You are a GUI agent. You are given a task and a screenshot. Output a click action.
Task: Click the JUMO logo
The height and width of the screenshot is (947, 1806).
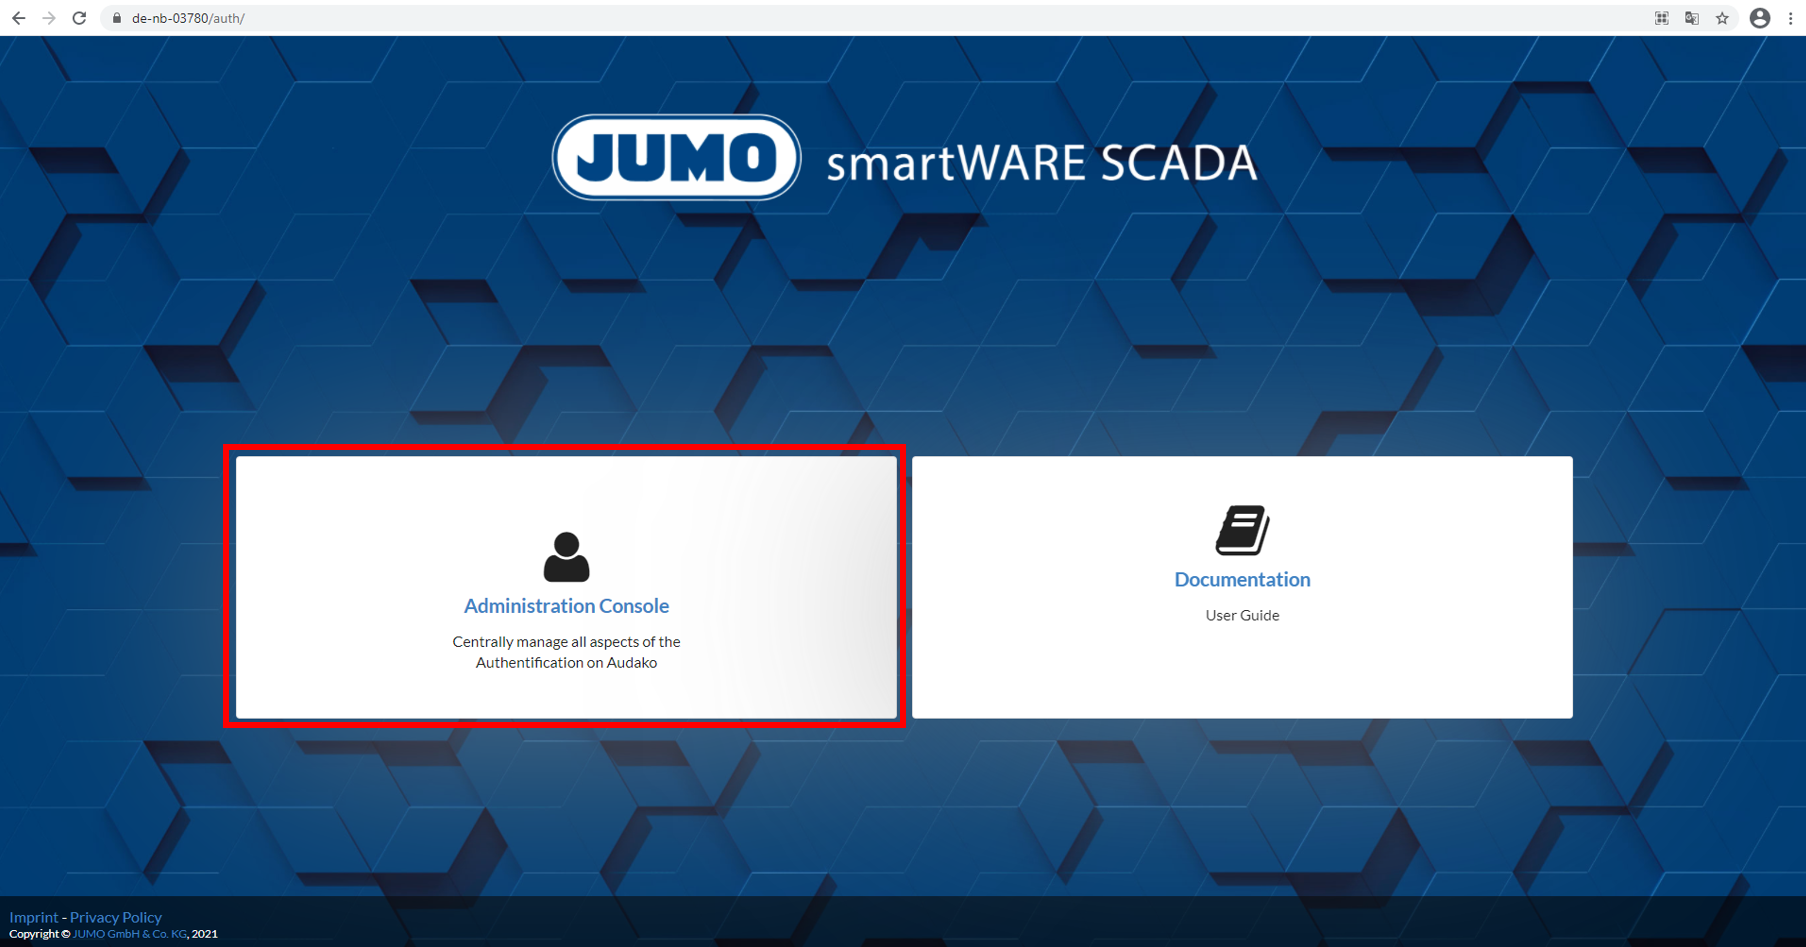click(677, 158)
